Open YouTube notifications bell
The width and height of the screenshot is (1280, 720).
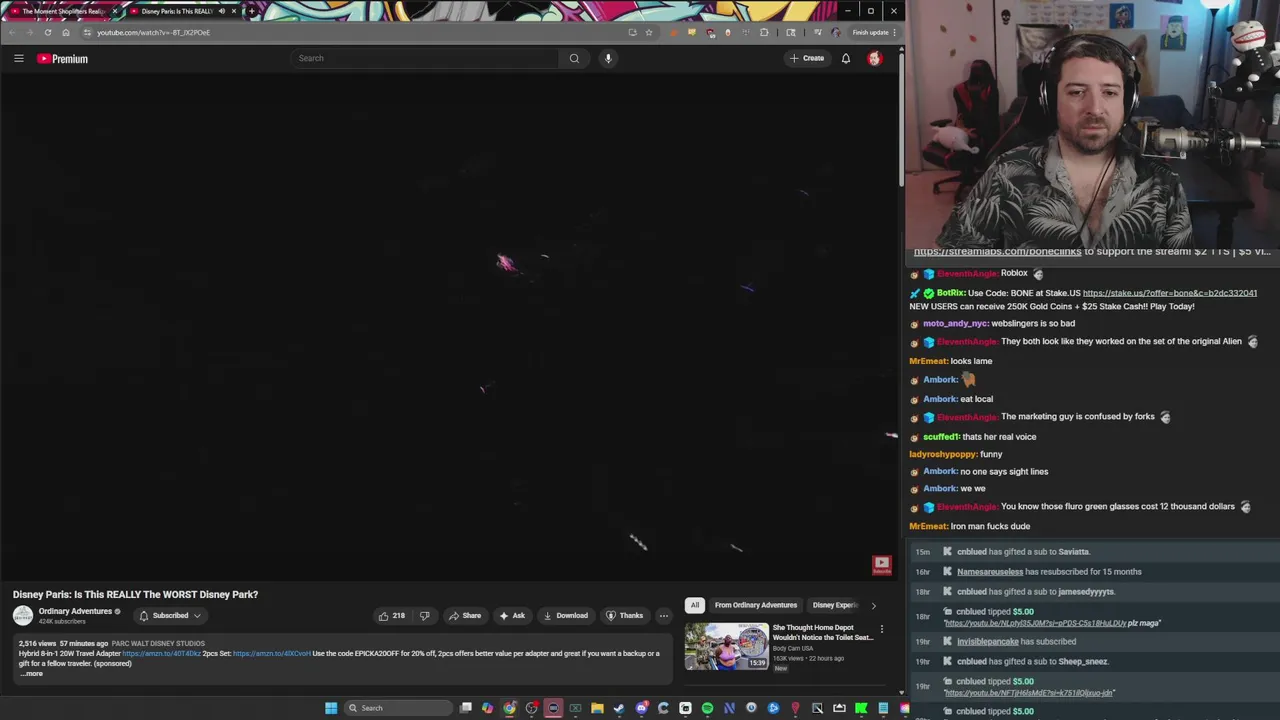[x=846, y=58]
